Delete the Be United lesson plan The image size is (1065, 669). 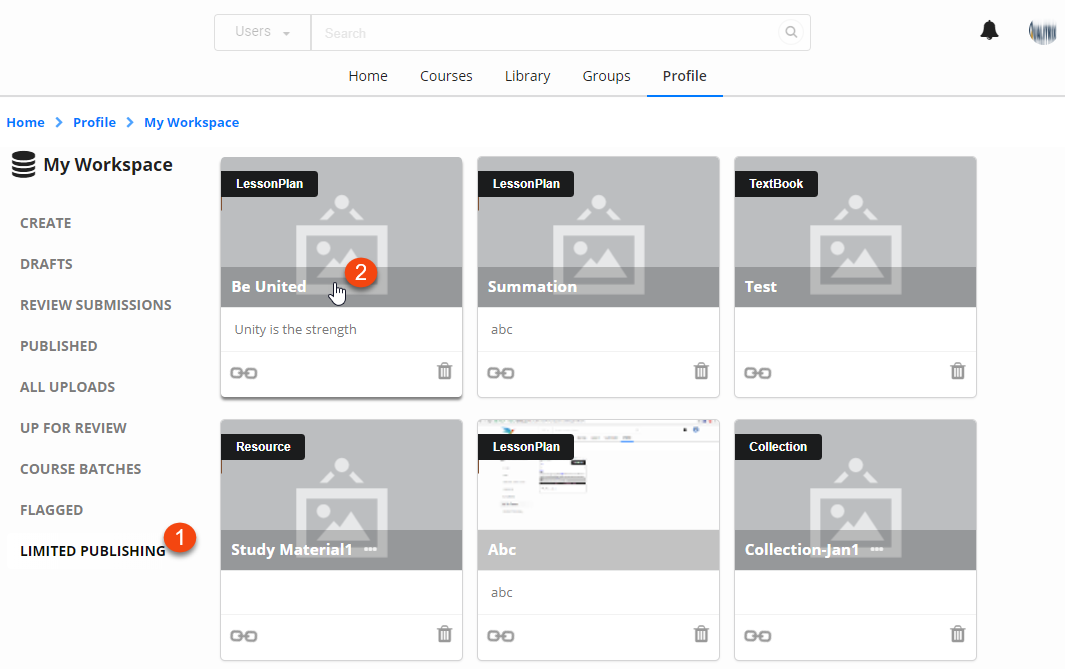tap(445, 372)
